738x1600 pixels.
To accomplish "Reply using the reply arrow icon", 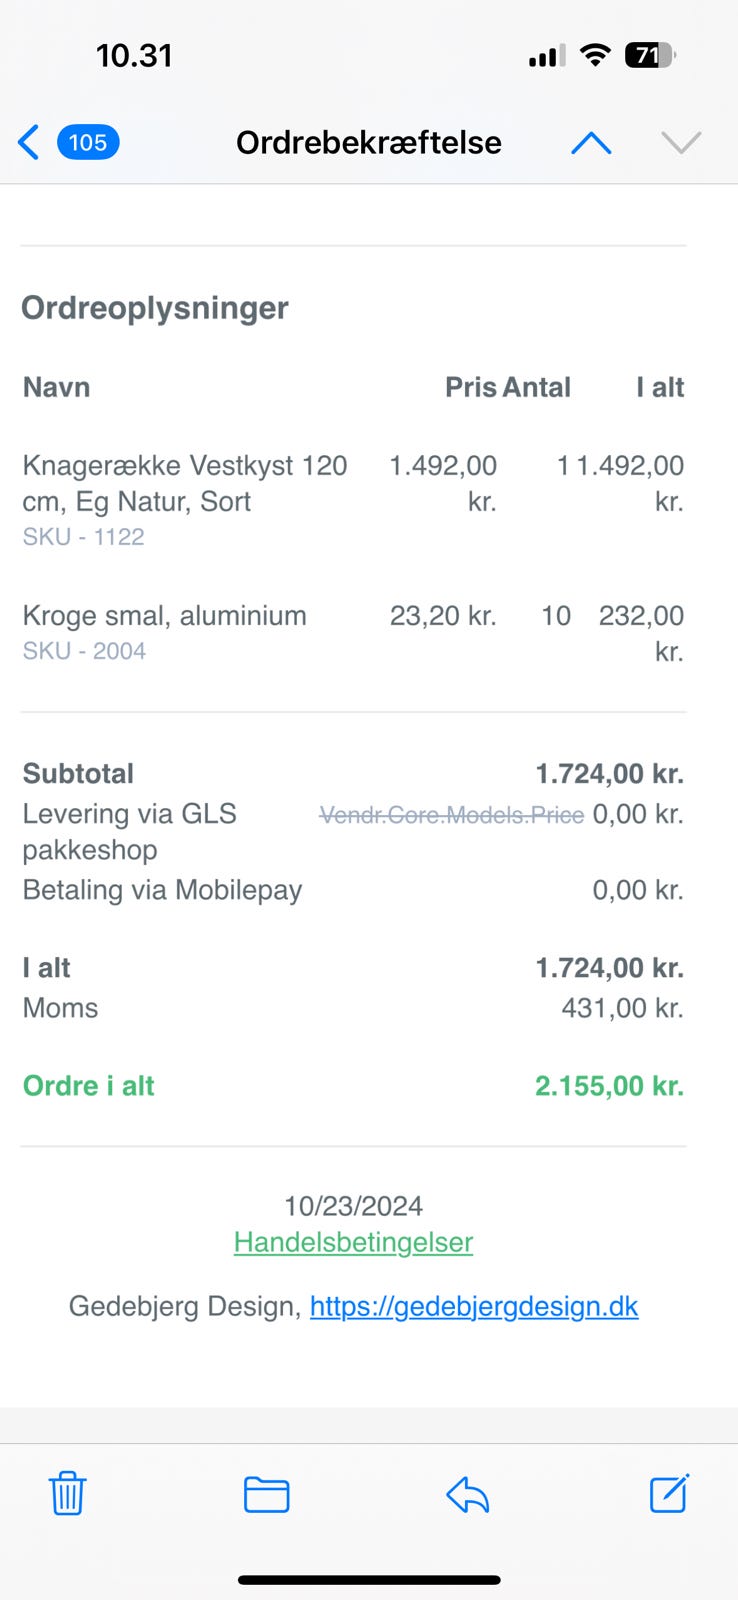I will 468,1495.
